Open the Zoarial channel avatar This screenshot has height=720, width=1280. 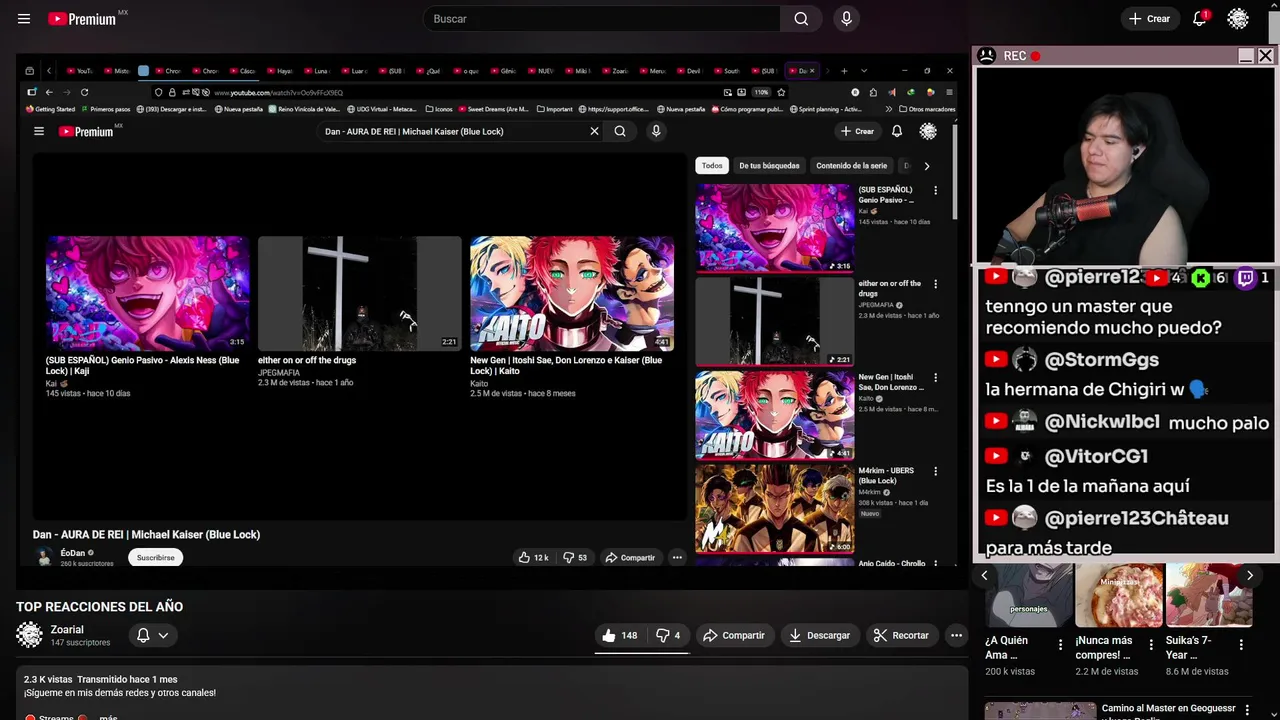click(x=30, y=635)
